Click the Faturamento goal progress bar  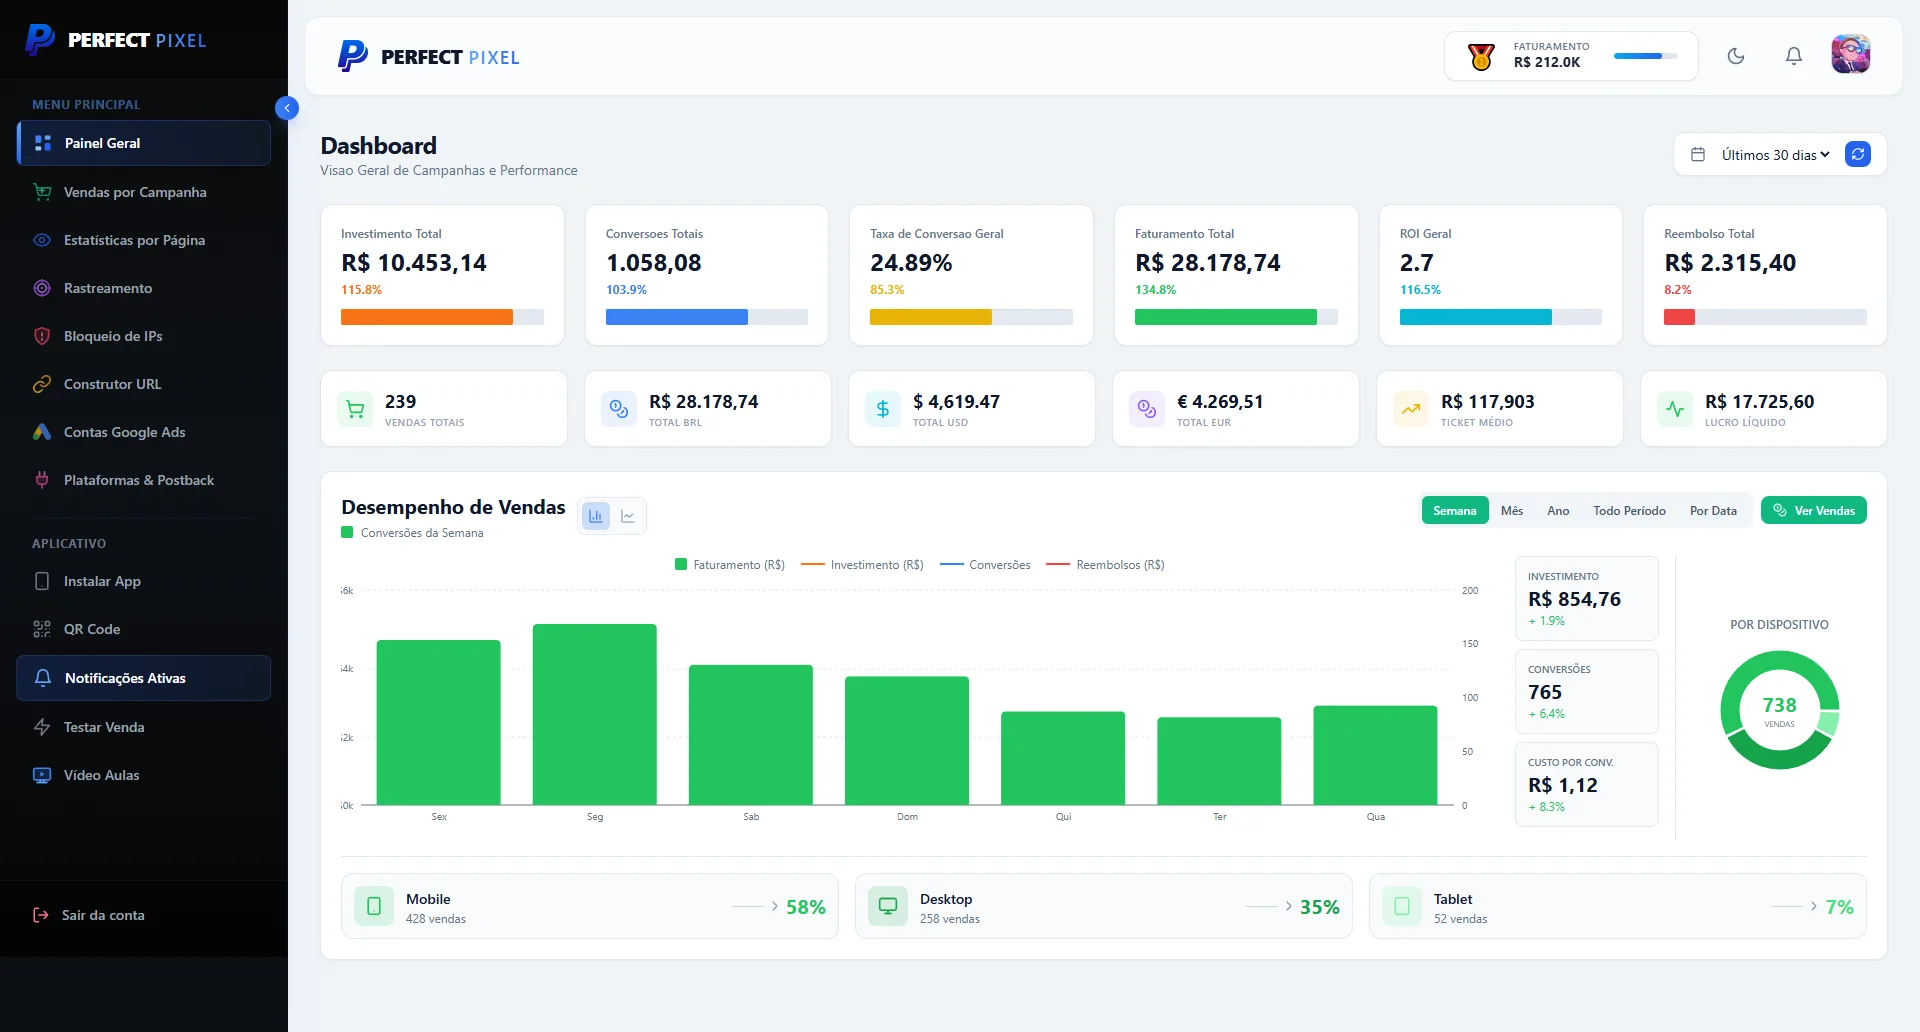[x=1645, y=56]
